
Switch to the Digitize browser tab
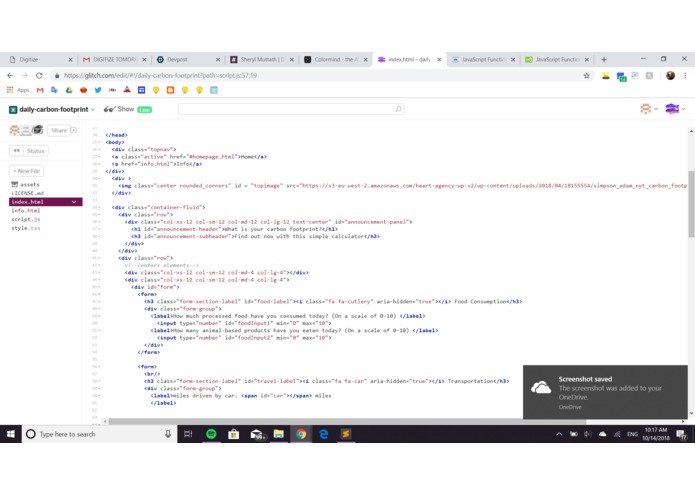[39, 59]
